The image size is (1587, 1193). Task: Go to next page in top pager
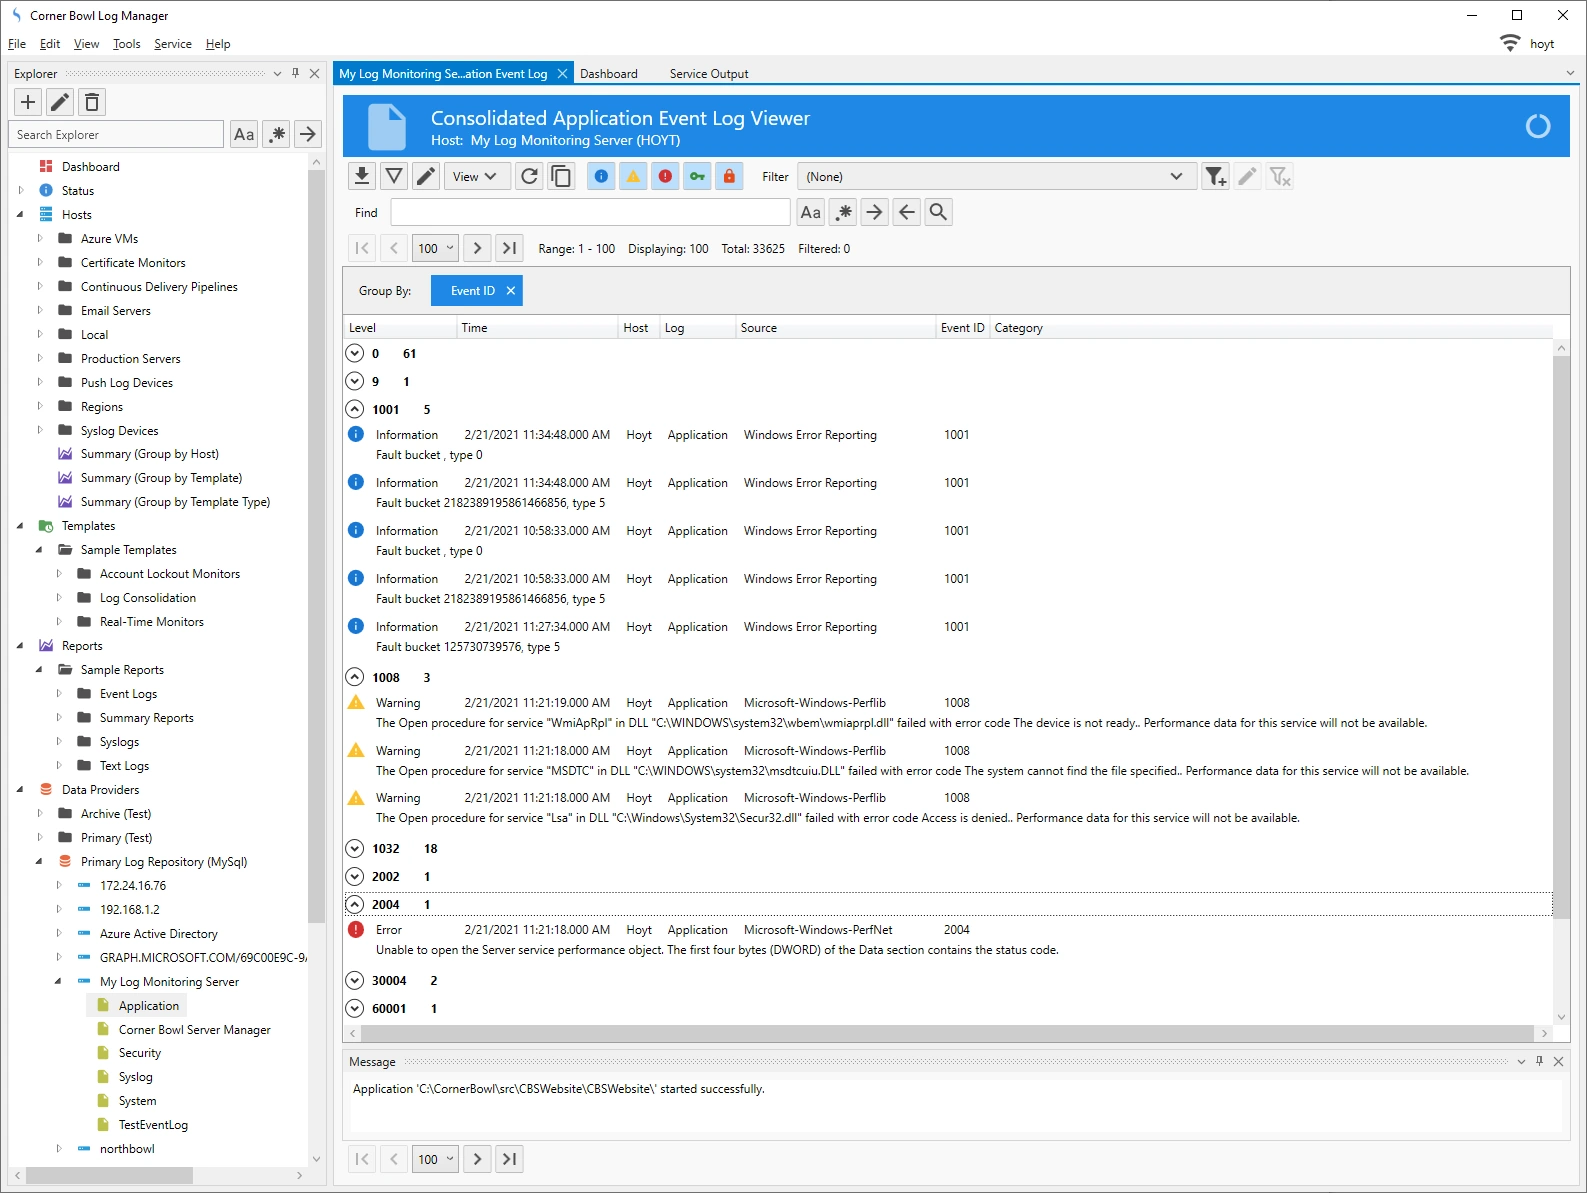[x=477, y=248]
